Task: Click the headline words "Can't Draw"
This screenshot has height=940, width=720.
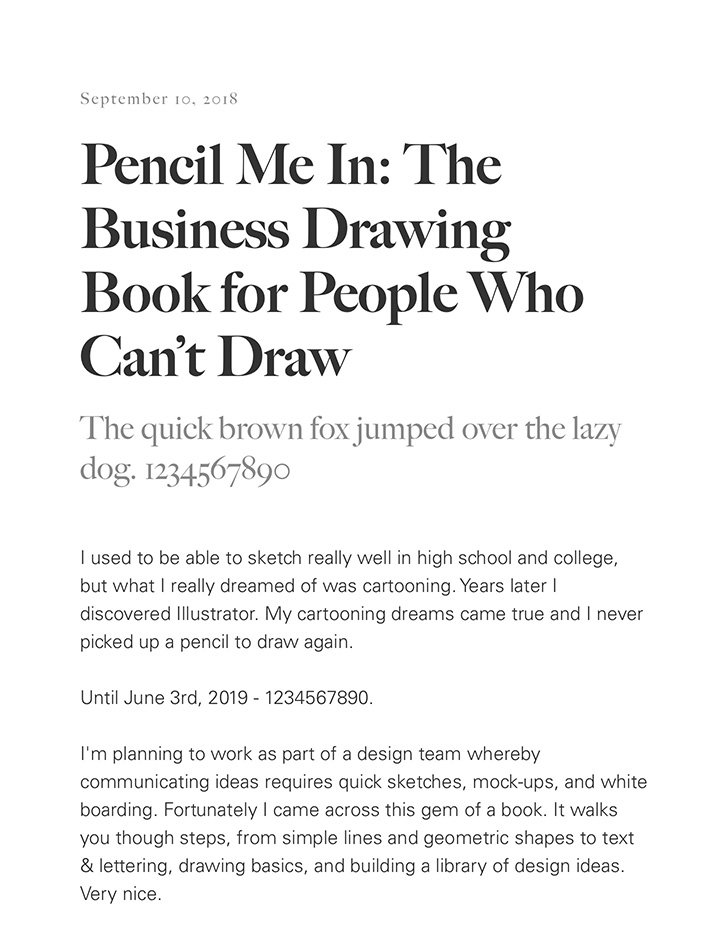Action: coord(216,358)
